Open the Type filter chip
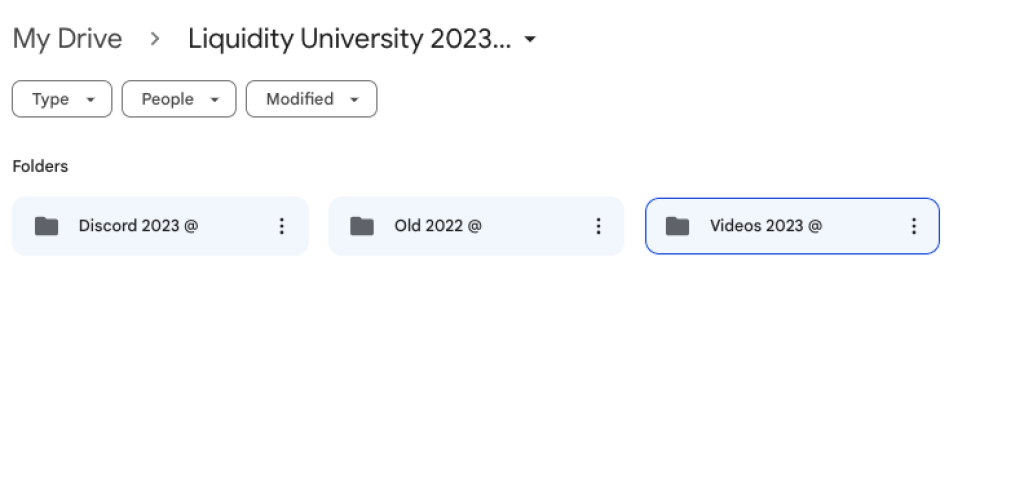 coord(62,99)
